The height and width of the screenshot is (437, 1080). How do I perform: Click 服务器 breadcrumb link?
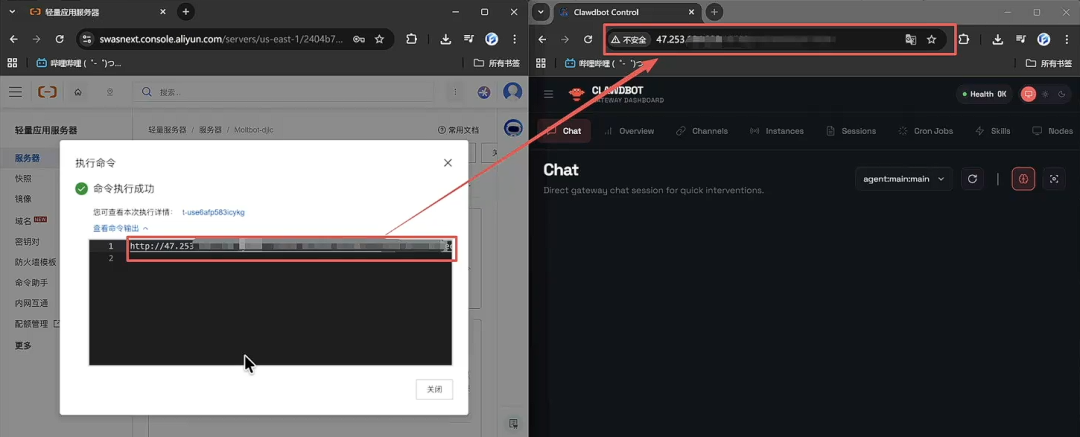point(210,130)
